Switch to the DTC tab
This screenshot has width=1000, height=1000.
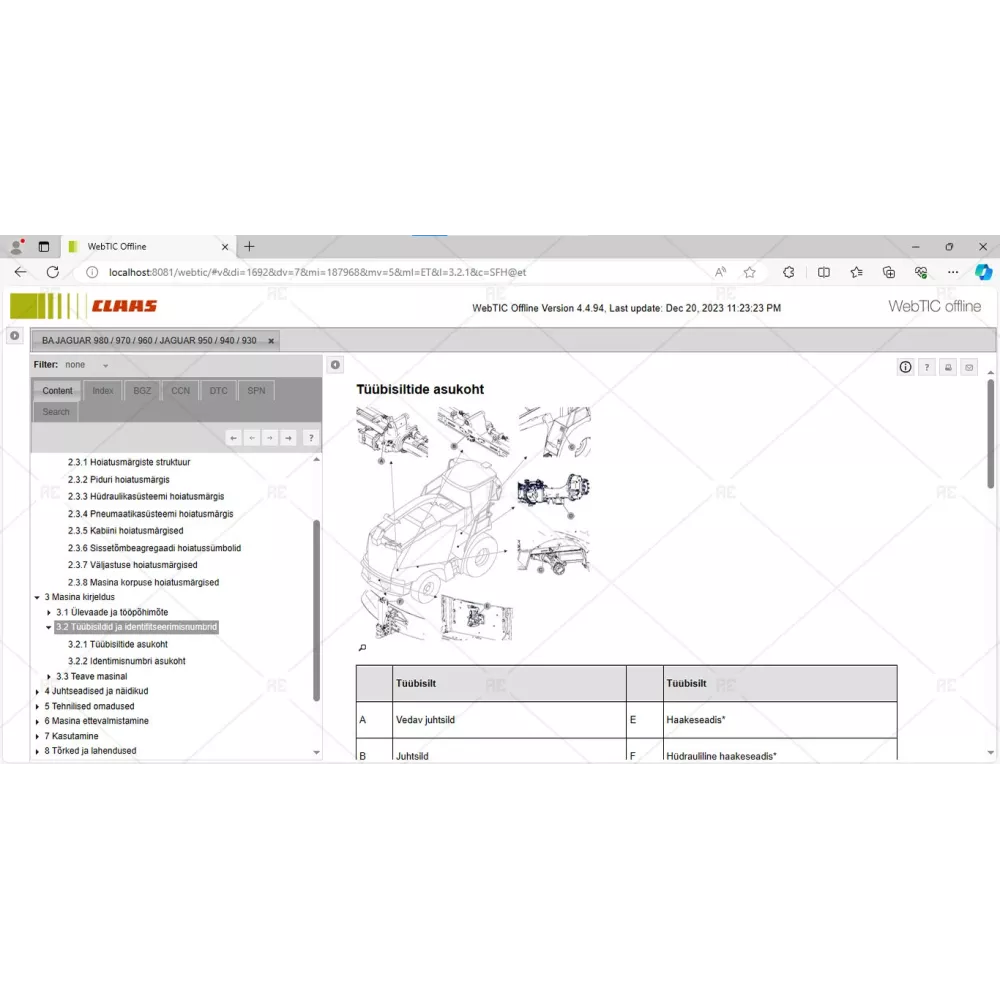tap(218, 391)
